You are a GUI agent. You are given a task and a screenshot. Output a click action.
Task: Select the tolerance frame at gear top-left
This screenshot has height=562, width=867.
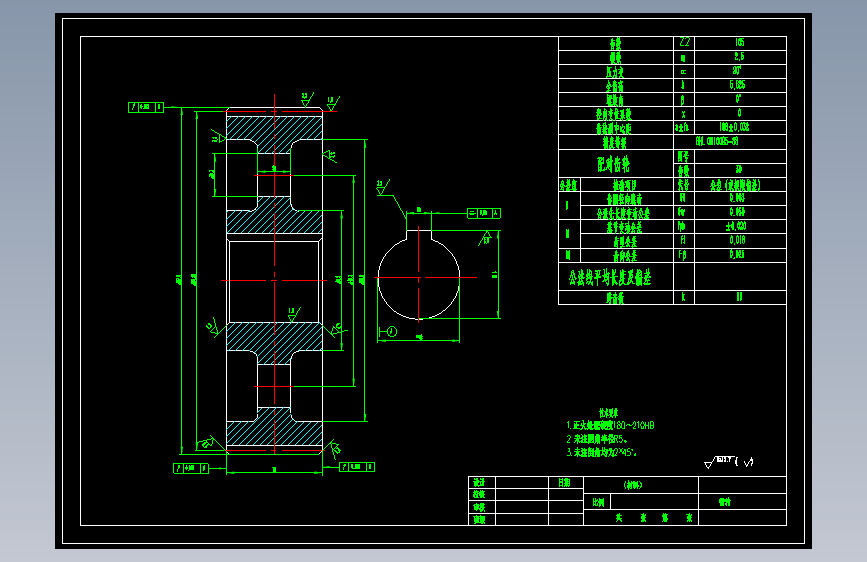coord(145,107)
